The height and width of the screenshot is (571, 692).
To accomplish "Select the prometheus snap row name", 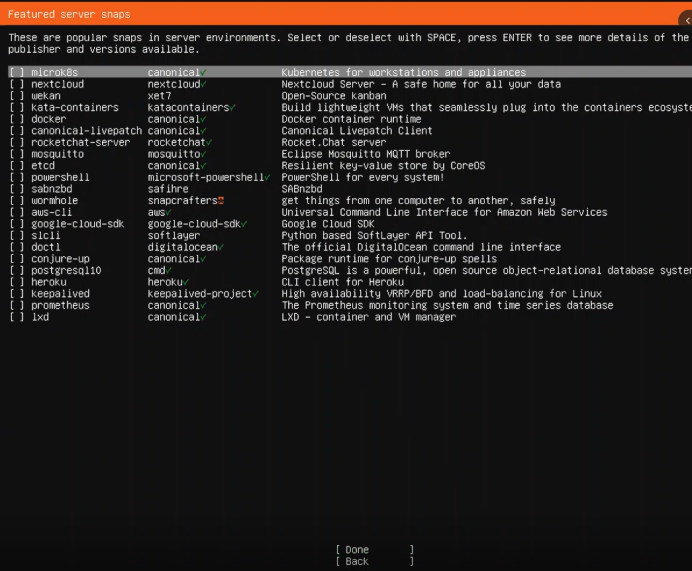I will 60,305.
